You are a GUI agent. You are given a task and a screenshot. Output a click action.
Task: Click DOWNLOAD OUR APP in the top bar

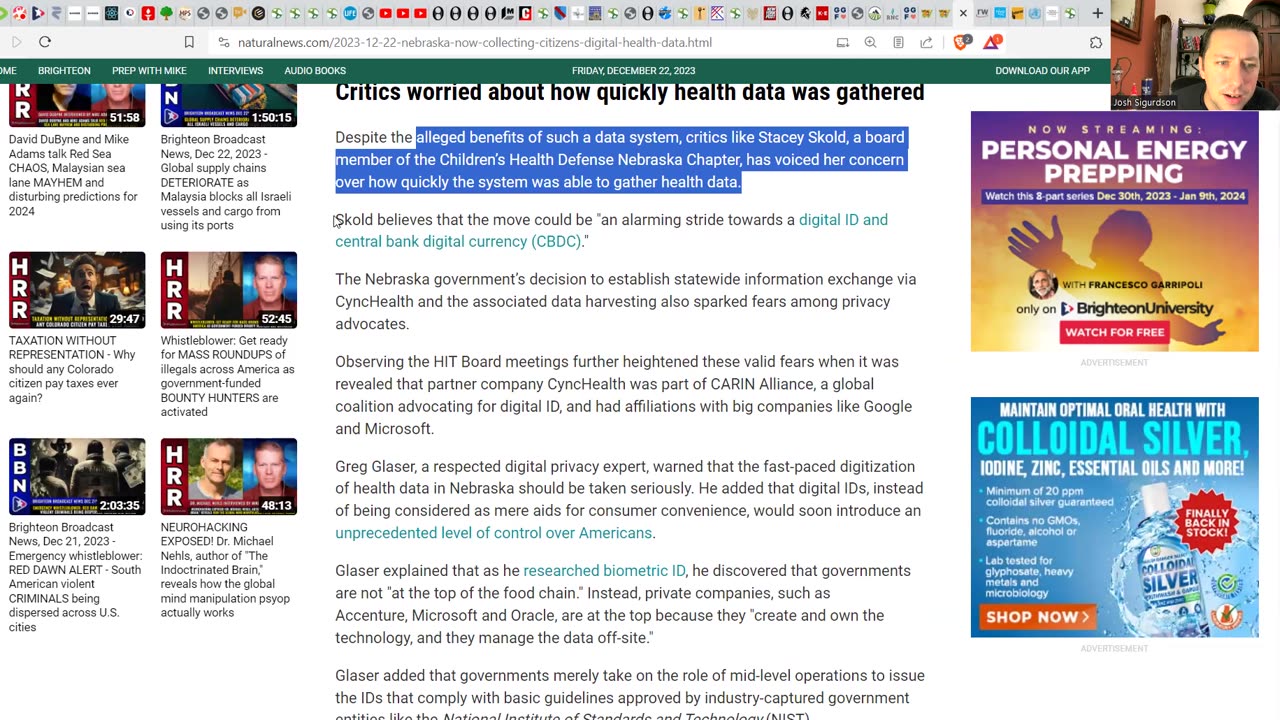click(x=1042, y=71)
